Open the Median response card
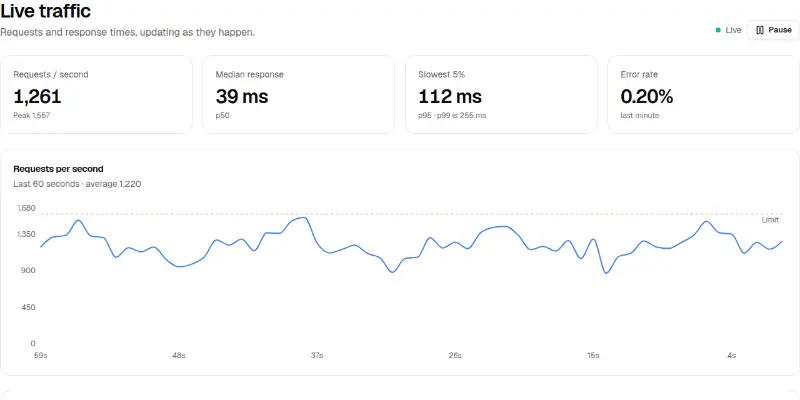Screen dimensions: 800x400 point(298,94)
